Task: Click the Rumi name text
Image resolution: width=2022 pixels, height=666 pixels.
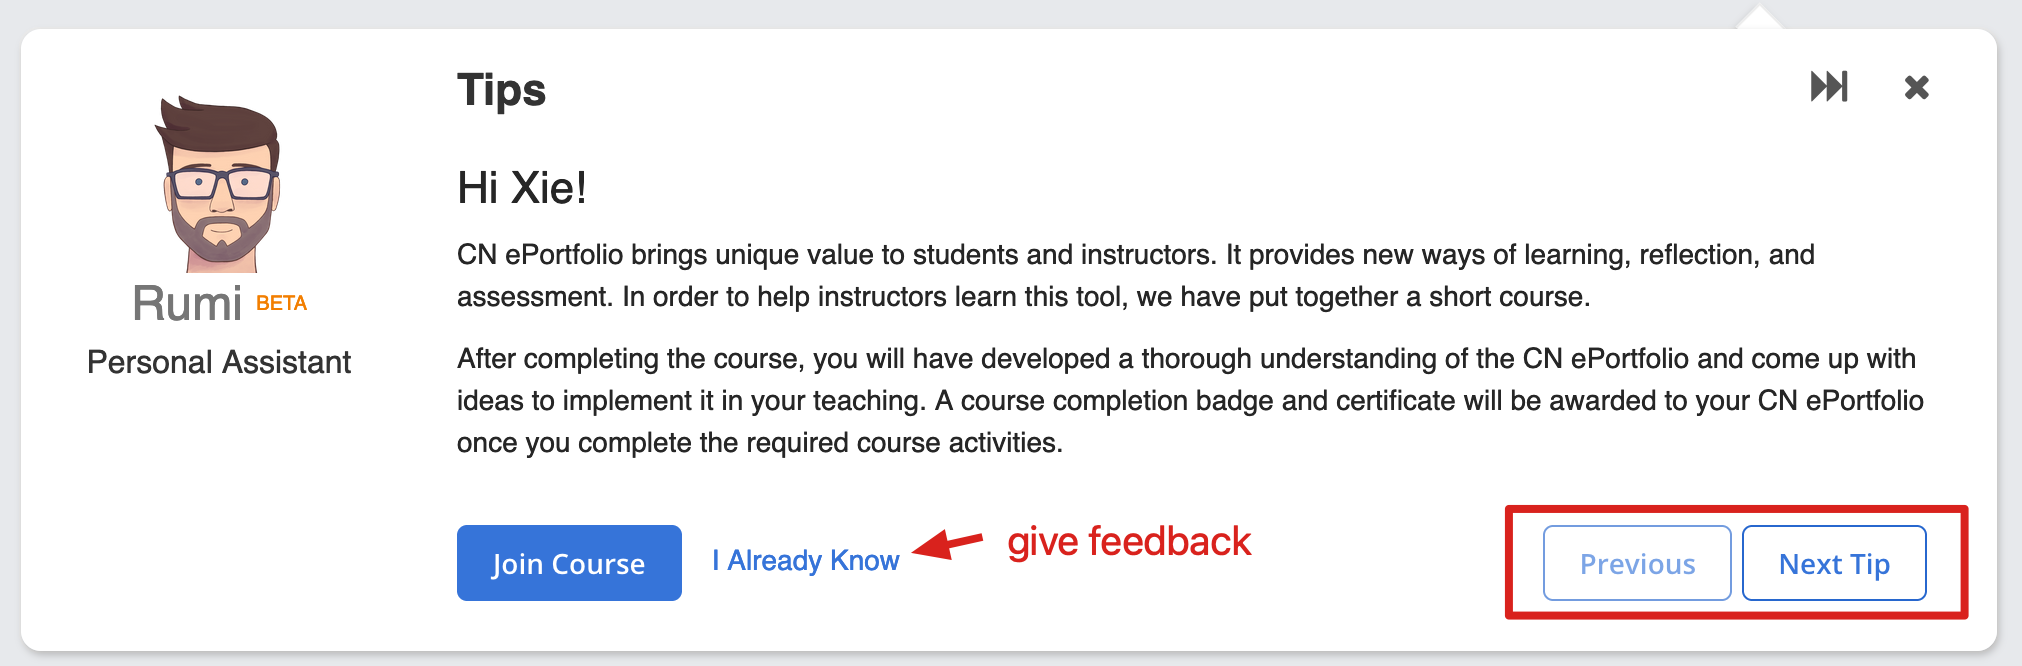Action: pos(187,303)
